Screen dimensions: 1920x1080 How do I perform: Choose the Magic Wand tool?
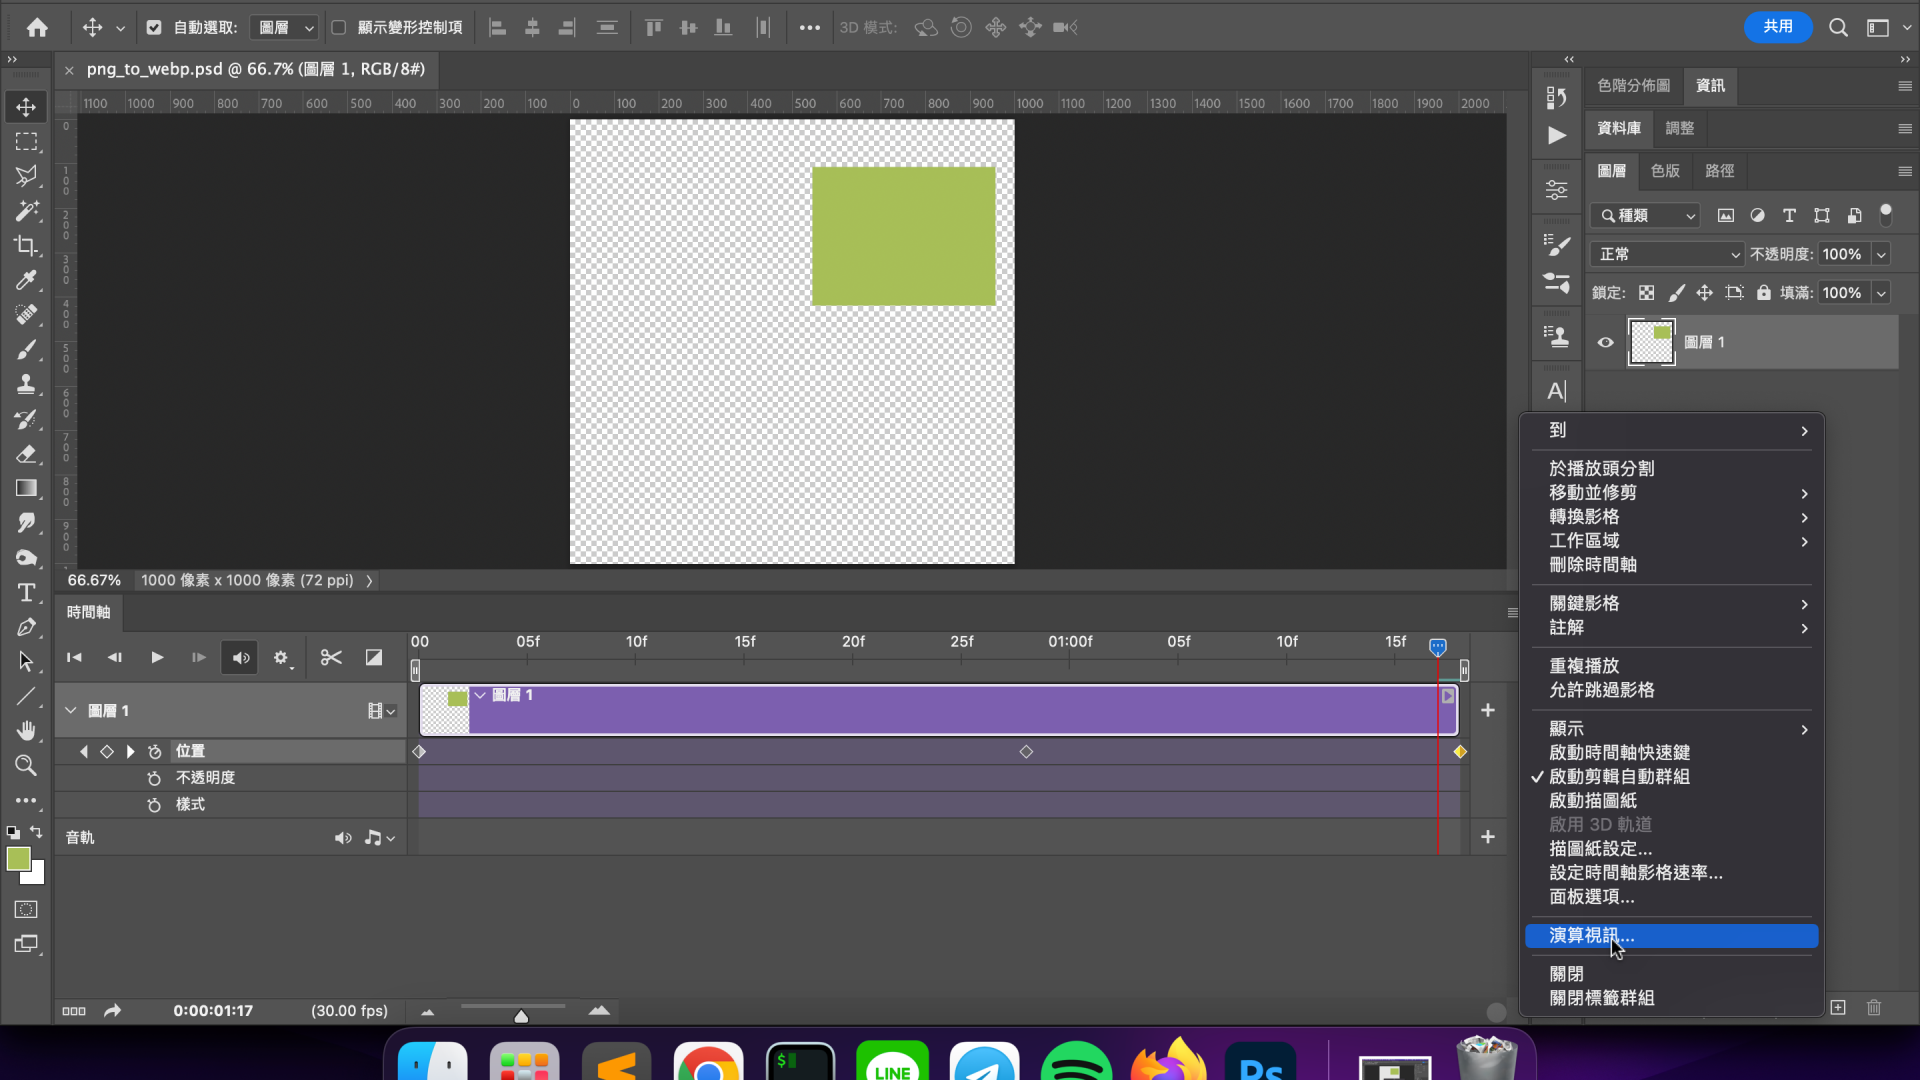point(26,211)
